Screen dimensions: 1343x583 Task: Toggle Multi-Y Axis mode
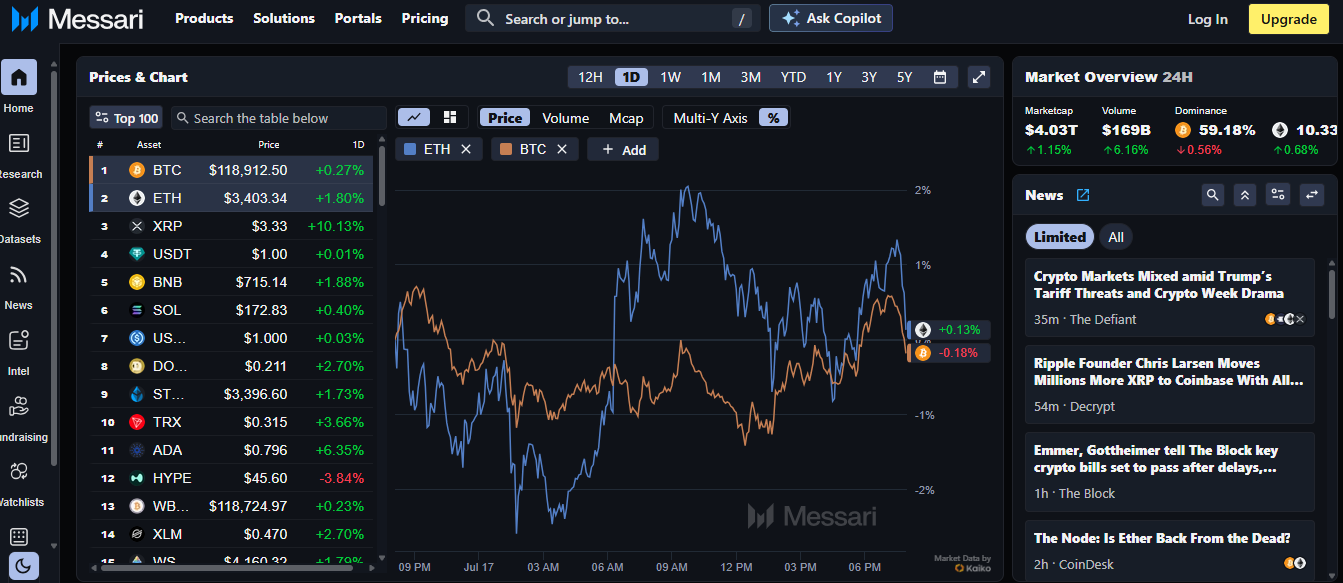point(710,117)
